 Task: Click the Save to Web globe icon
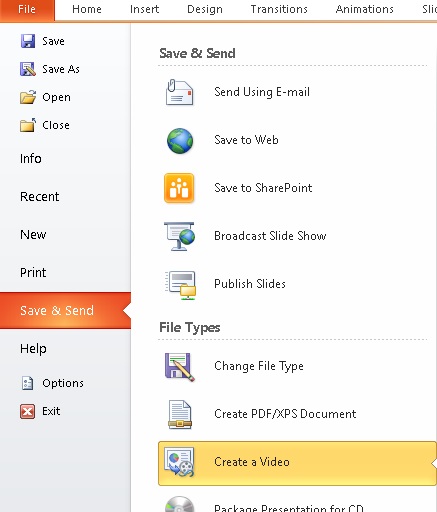180,140
